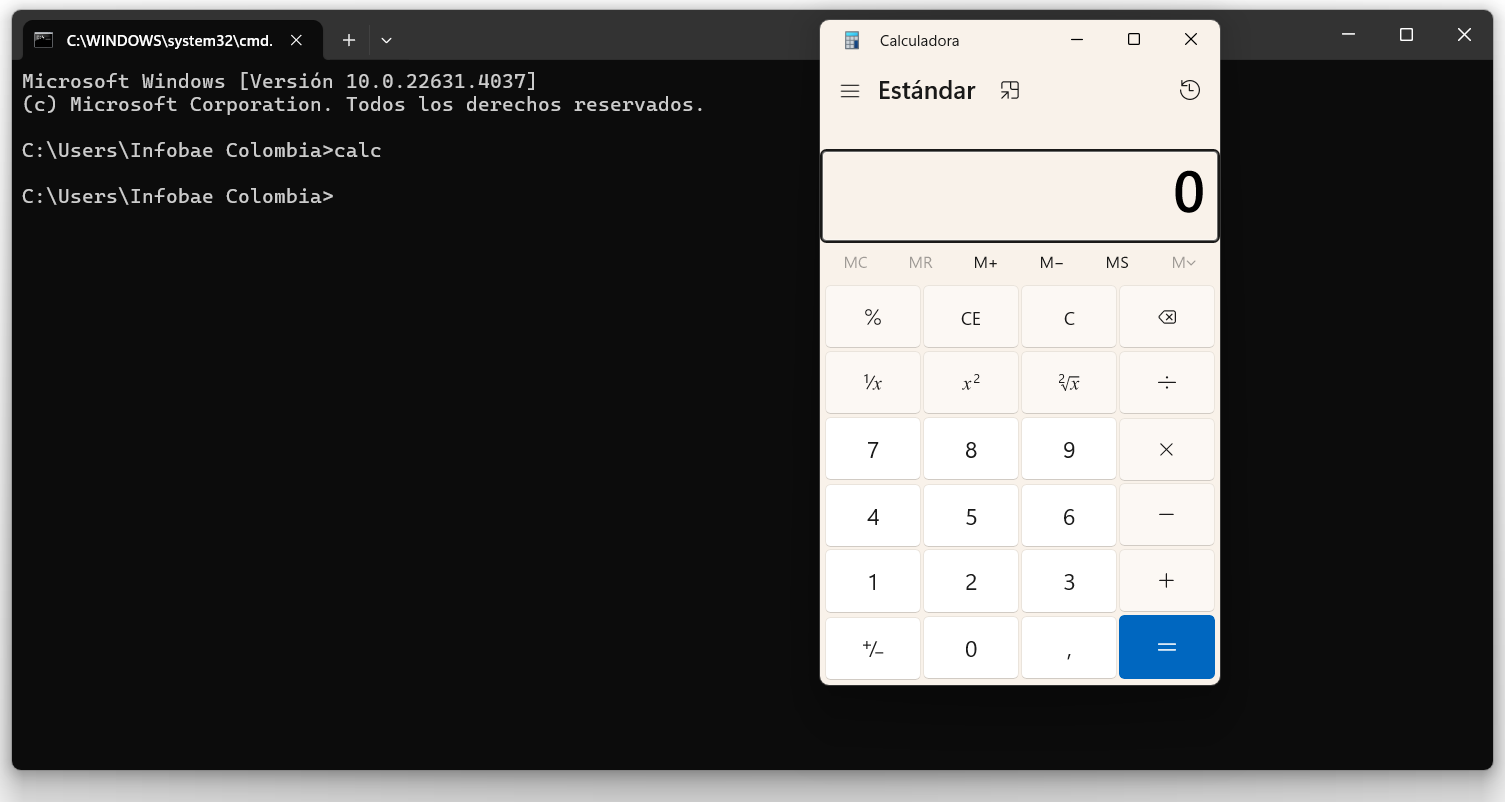Click the MS memory store button
The height and width of the screenshot is (802, 1505).
pyautogui.click(x=1117, y=263)
